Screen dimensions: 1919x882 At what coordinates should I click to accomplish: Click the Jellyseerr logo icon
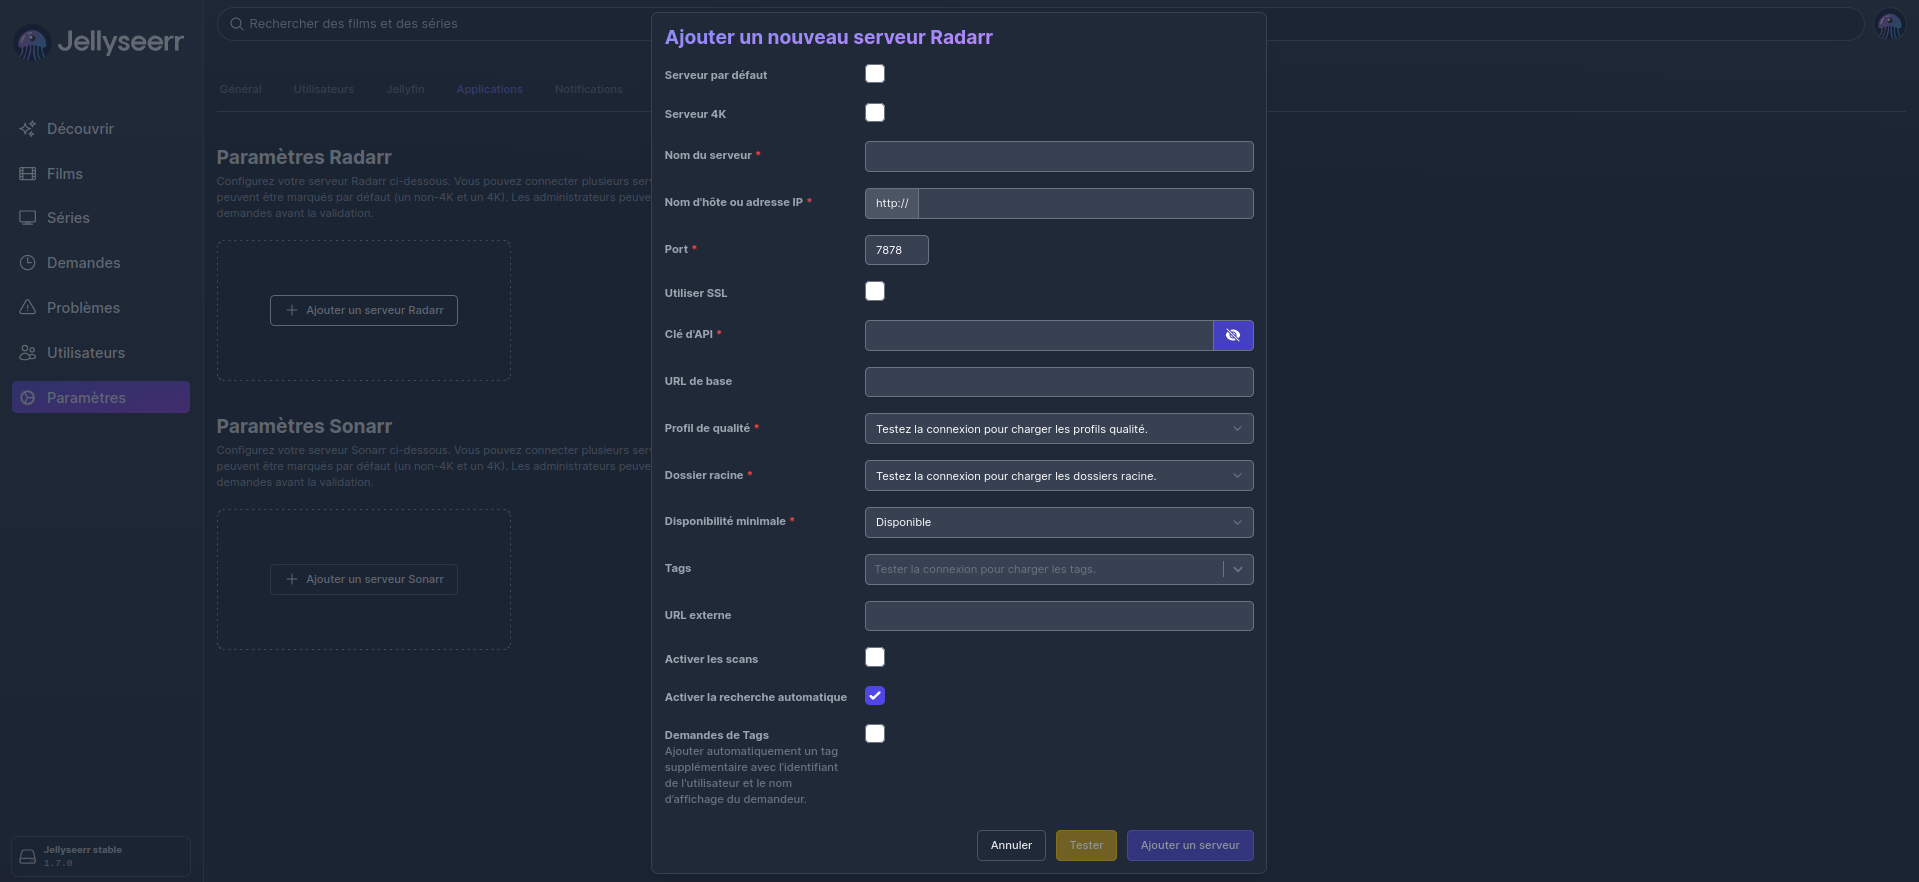click(32, 42)
